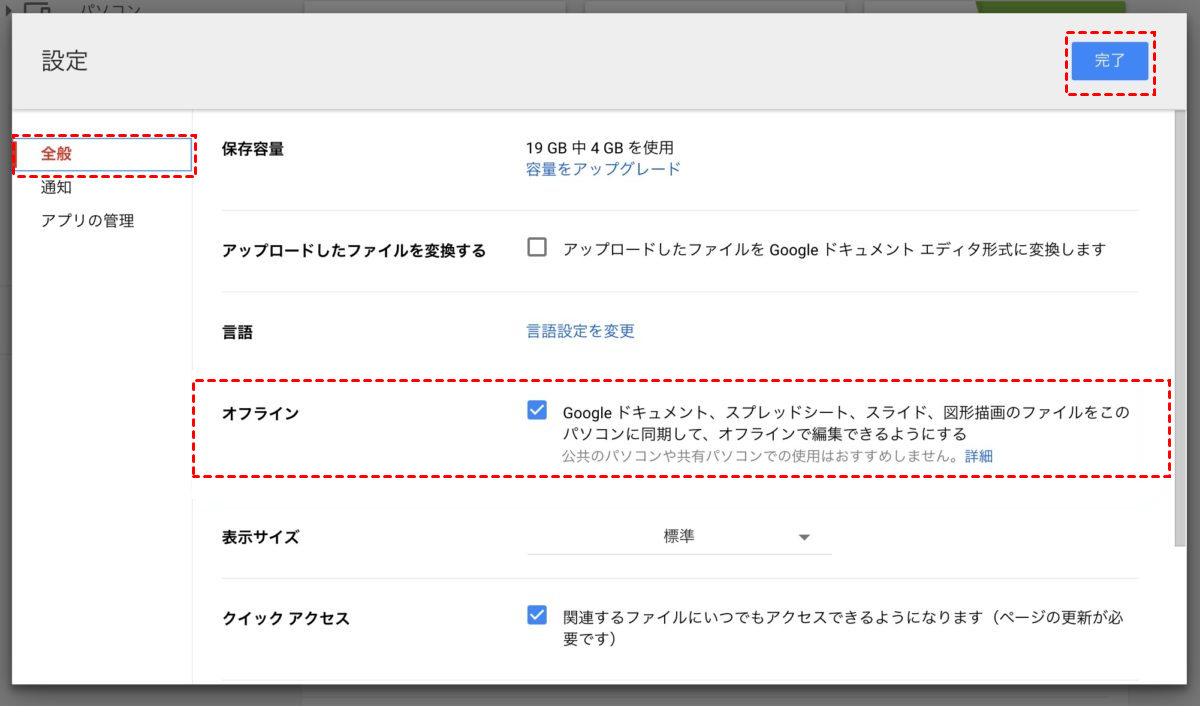Open the 表示サイズ dropdown showing 標準
This screenshot has width=1200, height=706.
pyautogui.click(x=678, y=537)
